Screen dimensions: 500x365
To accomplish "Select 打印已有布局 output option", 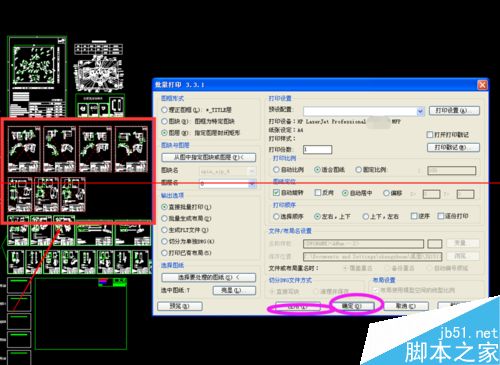I will point(164,253).
